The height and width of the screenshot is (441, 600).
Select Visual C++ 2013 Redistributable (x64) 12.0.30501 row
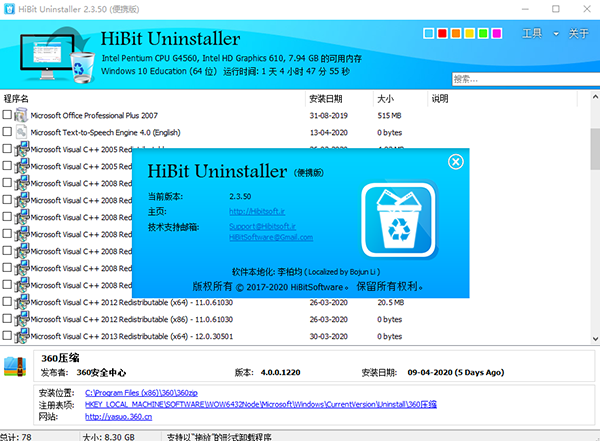[x=295, y=336]
